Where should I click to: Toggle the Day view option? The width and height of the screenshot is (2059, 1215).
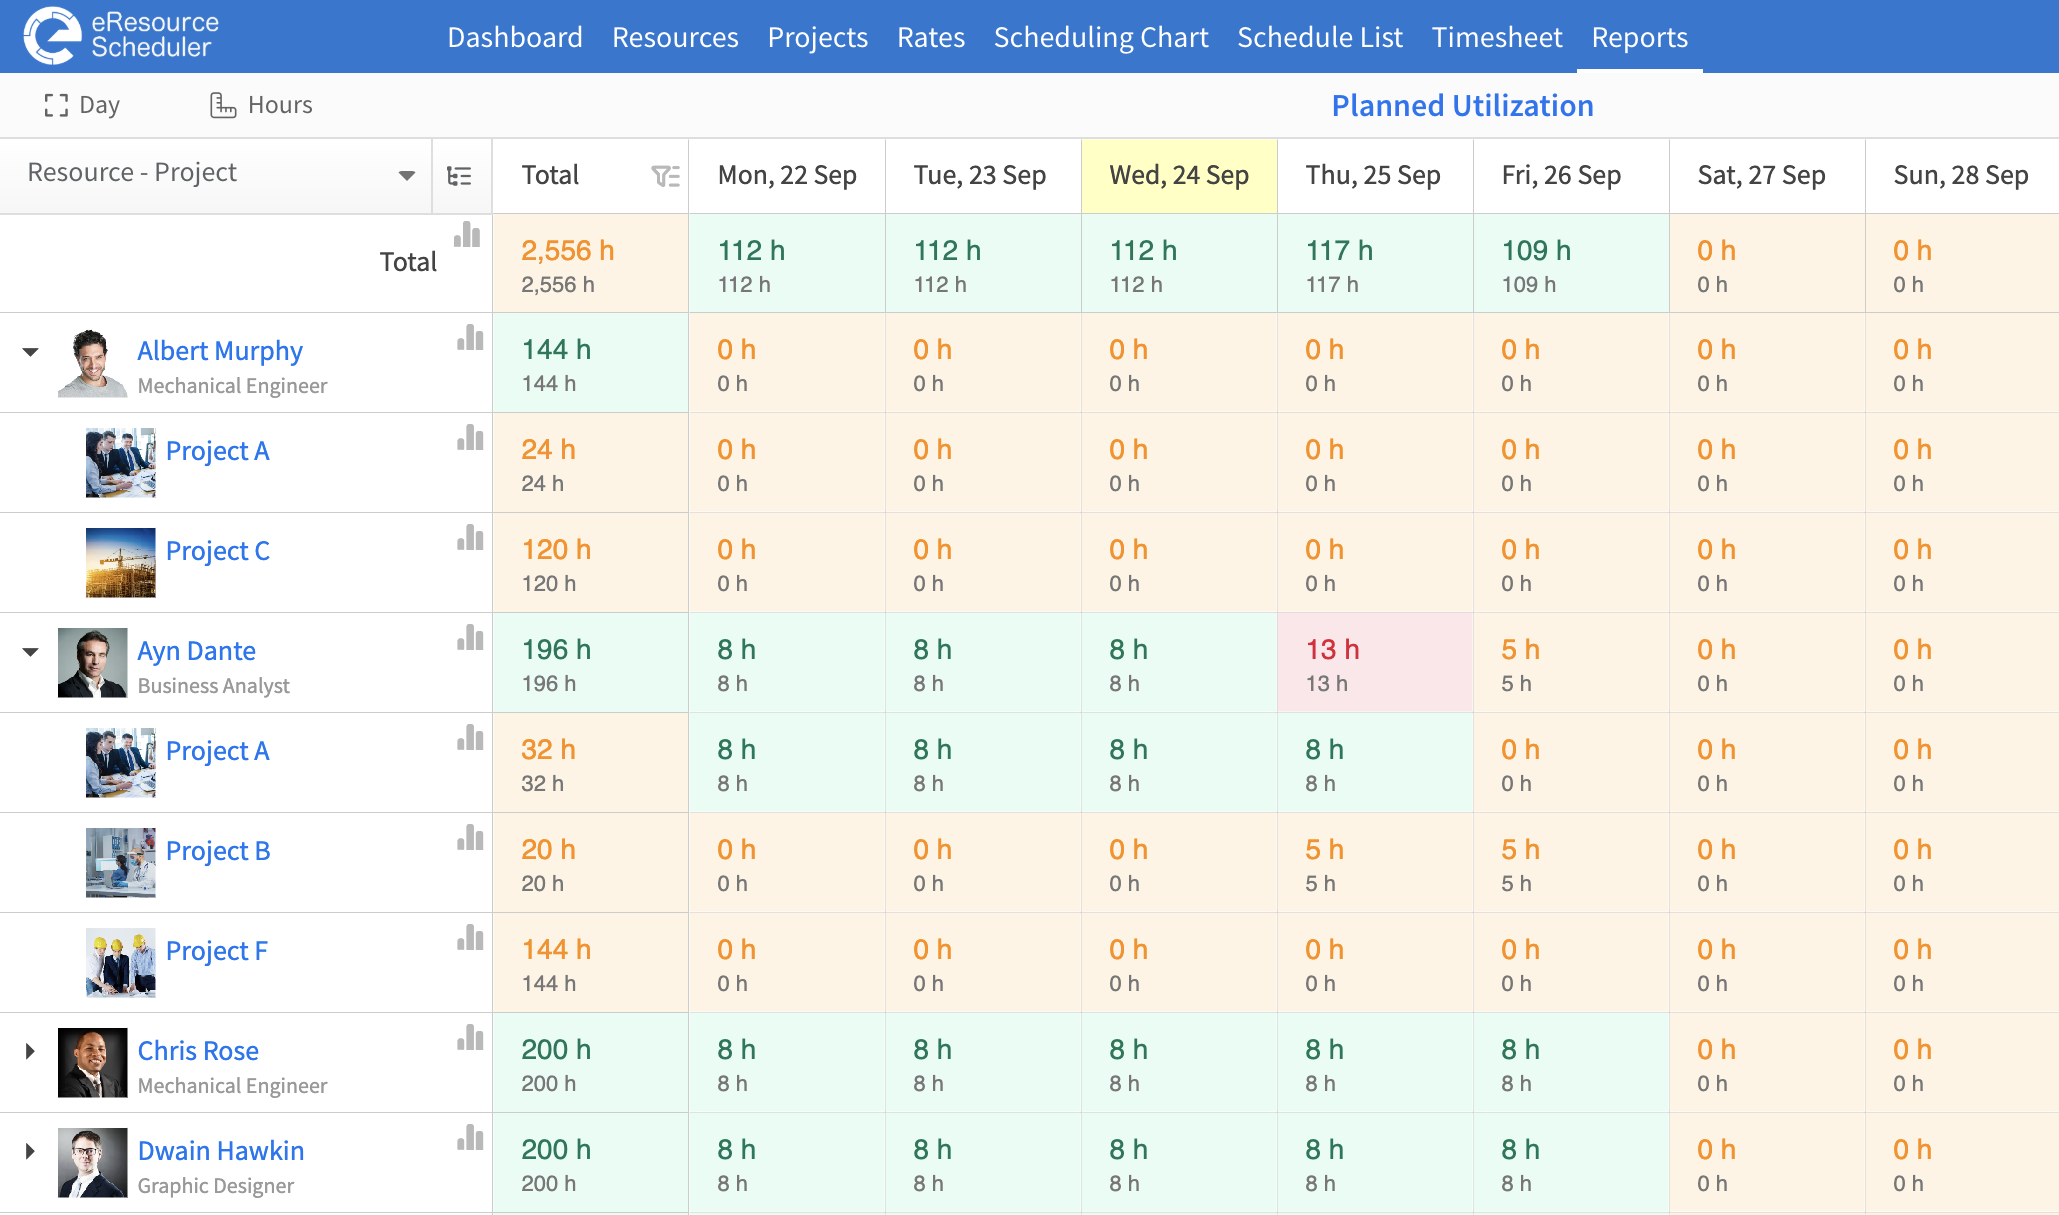point(82,105)
